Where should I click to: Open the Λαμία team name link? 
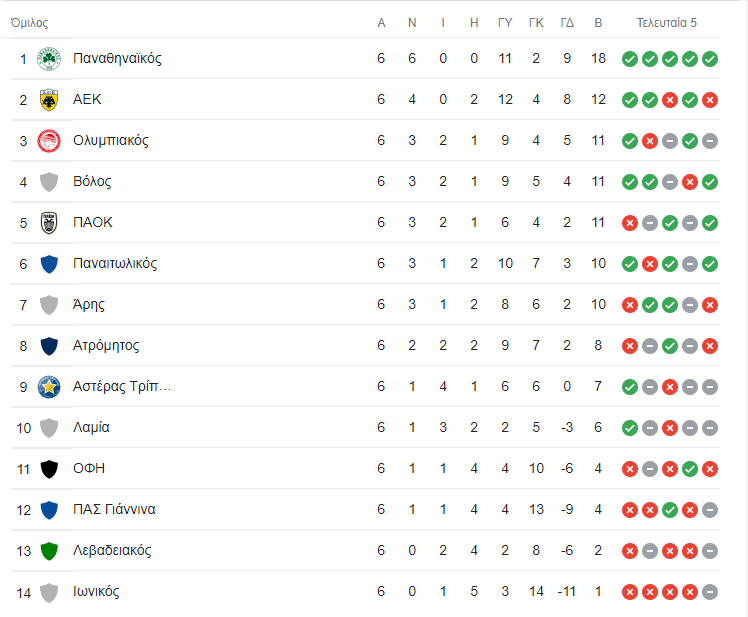click(x=91, y=427)
